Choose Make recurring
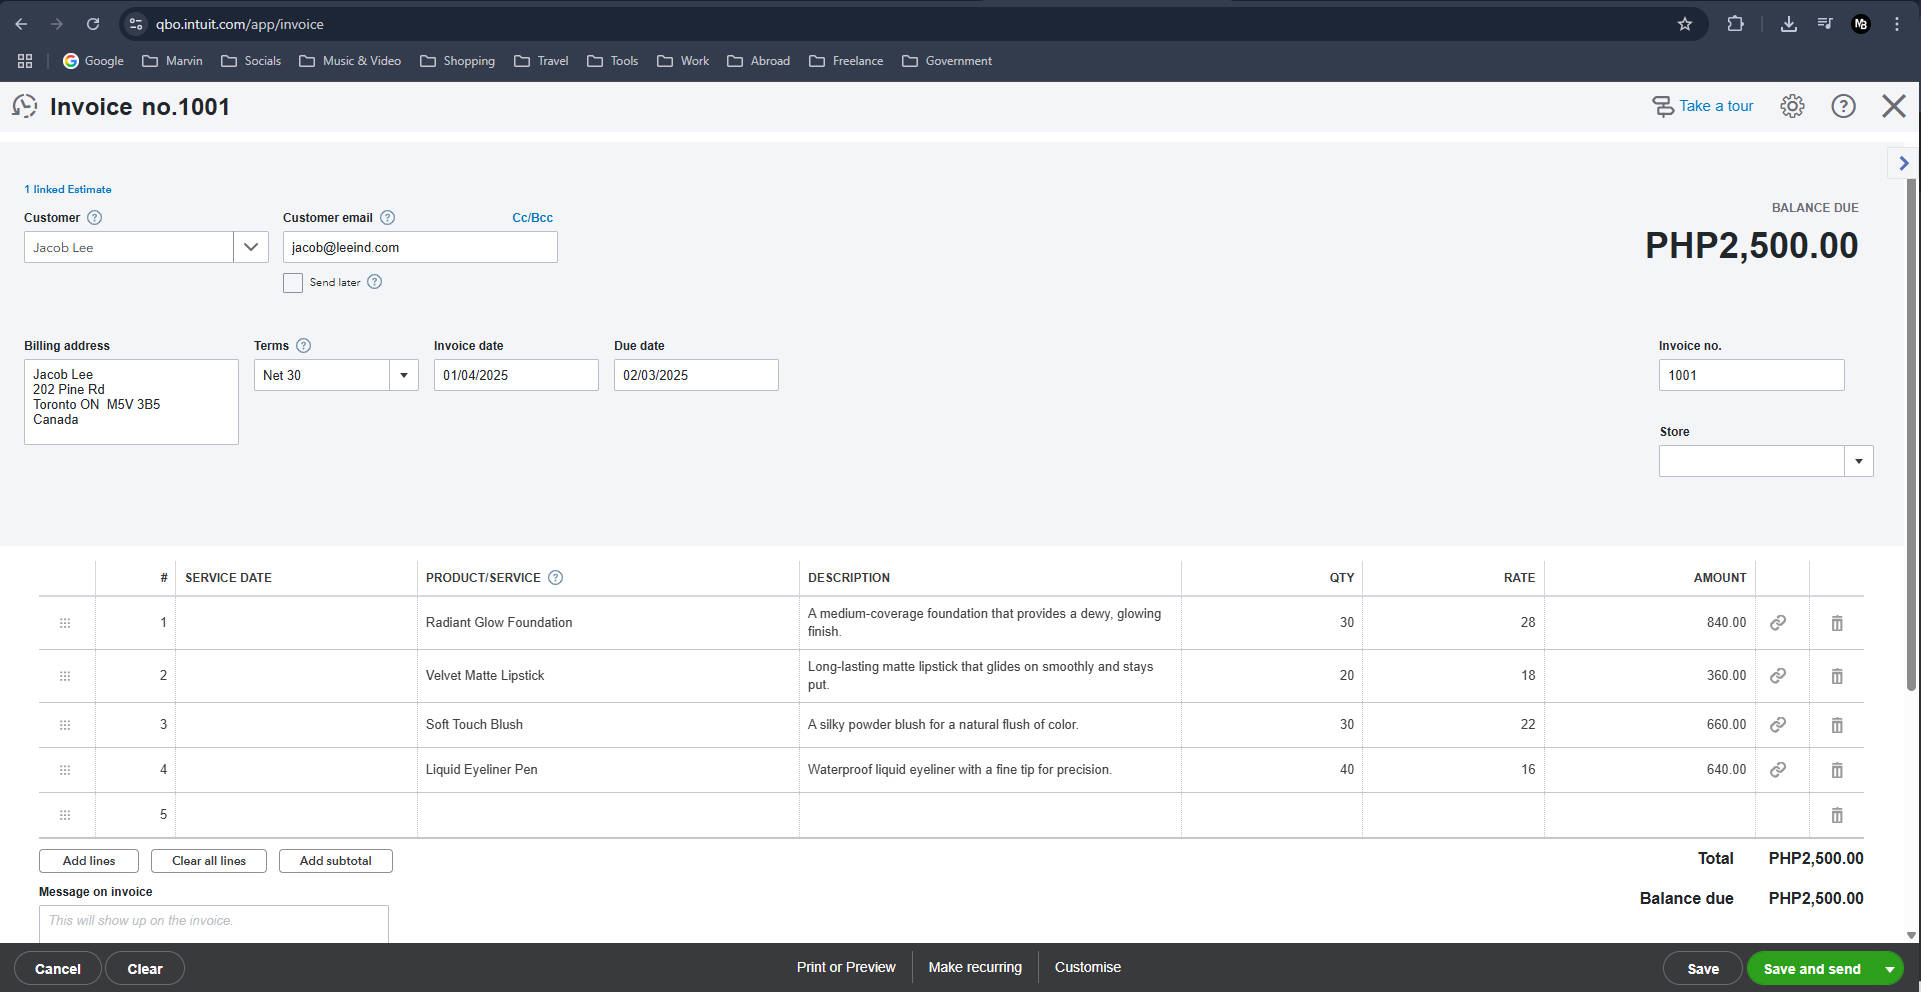Screen dimensions: 1921x992 (x=975, y=967)
